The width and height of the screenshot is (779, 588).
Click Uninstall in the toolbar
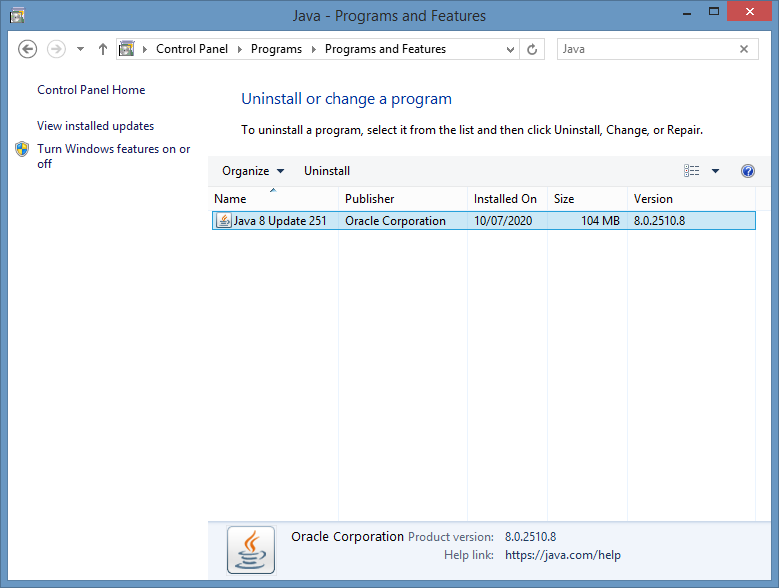click(327, 171)
